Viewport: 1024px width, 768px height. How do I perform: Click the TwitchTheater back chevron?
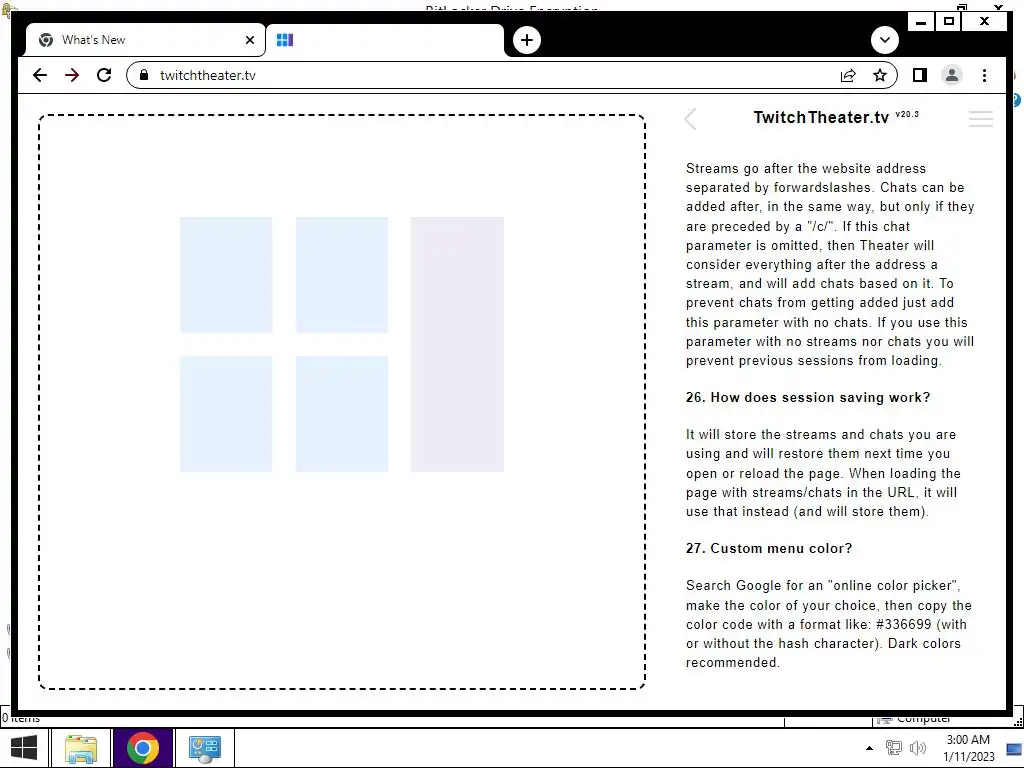(691, 119)
